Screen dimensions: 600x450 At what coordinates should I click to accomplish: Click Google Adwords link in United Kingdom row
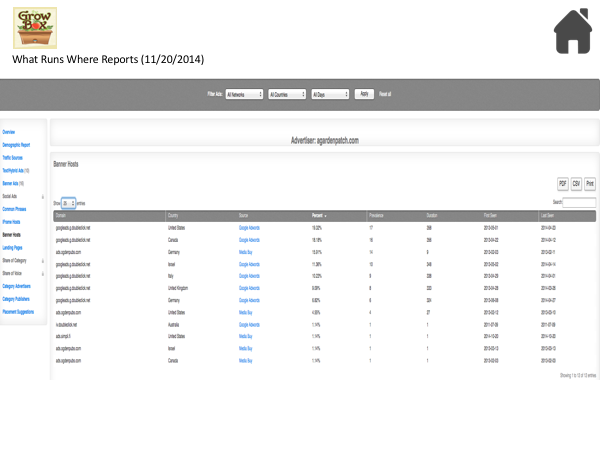point(249,288)
